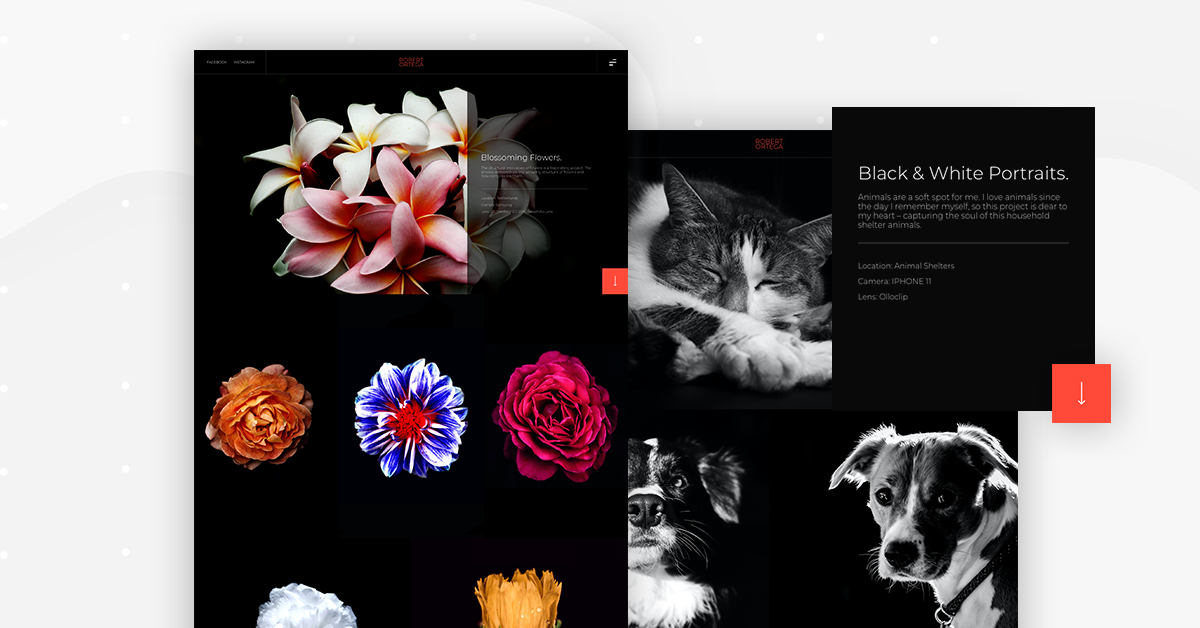Open the orange rose photo
Viewport: 1200px width, 628px height.
point(259,416)
